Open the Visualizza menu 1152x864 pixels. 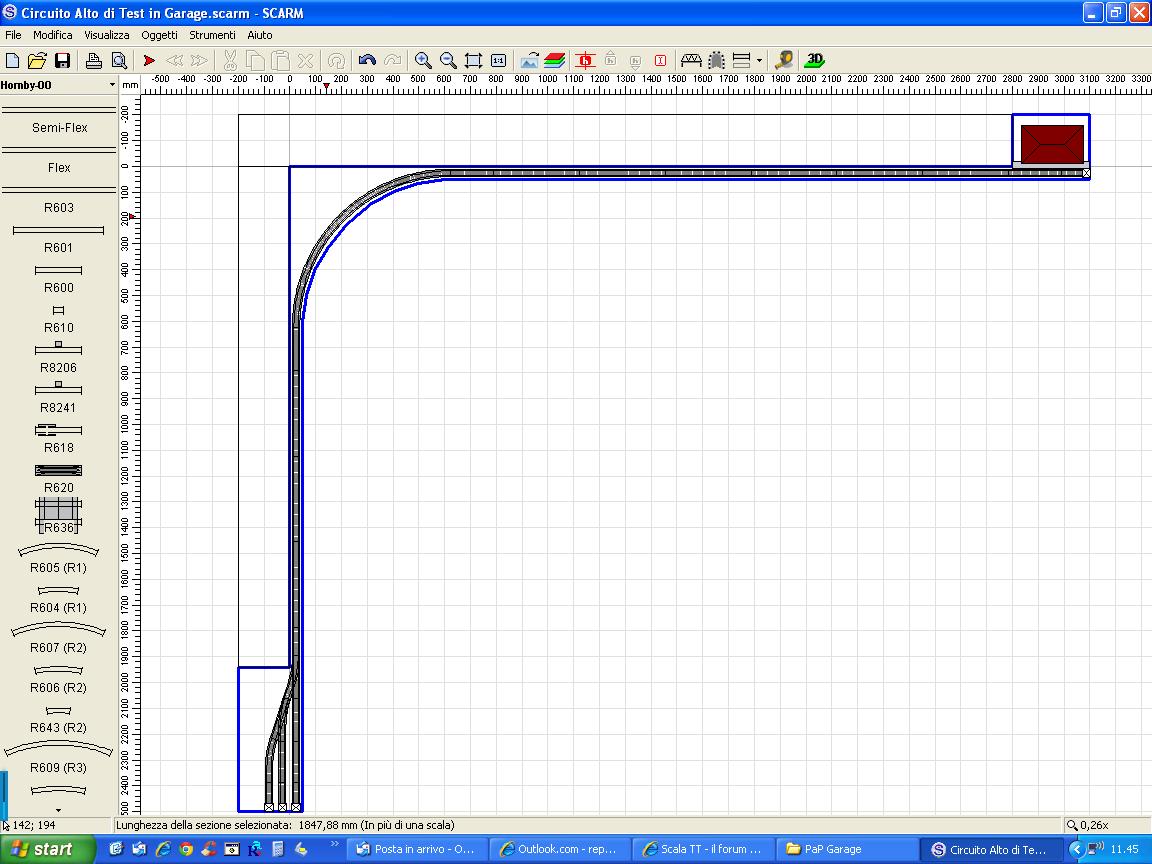pos(107,35)
